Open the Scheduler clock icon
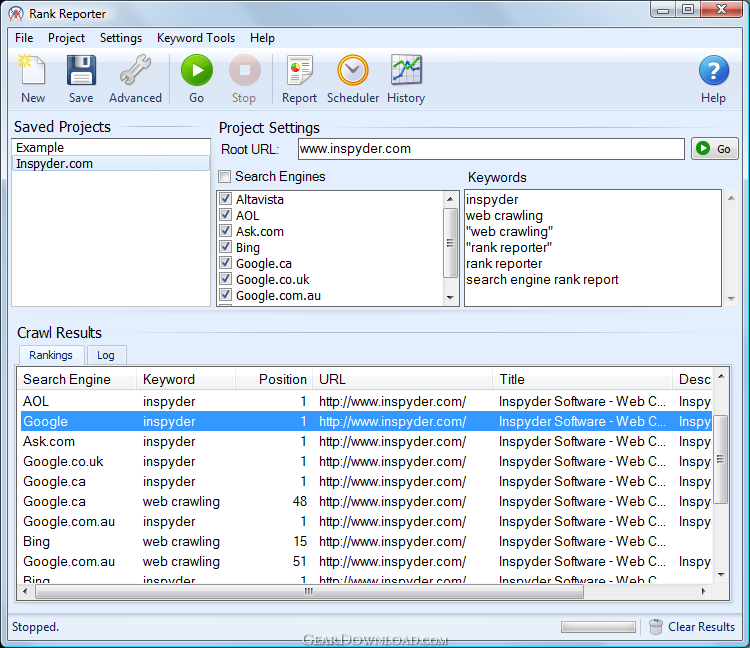Image resolution: width=750 pixels, height=648 pixels. click(x=353, y=70)
